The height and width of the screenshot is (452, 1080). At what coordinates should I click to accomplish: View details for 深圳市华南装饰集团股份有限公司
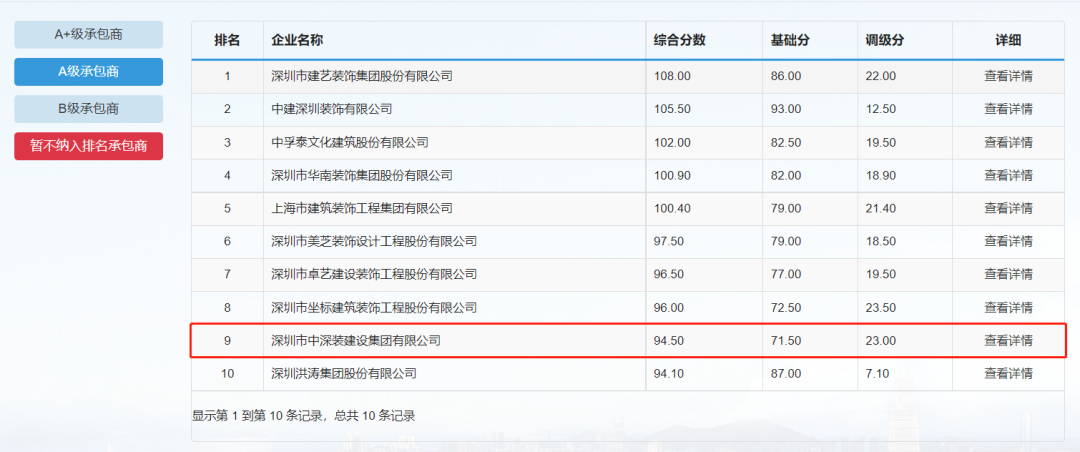(x=1008, y=175)
